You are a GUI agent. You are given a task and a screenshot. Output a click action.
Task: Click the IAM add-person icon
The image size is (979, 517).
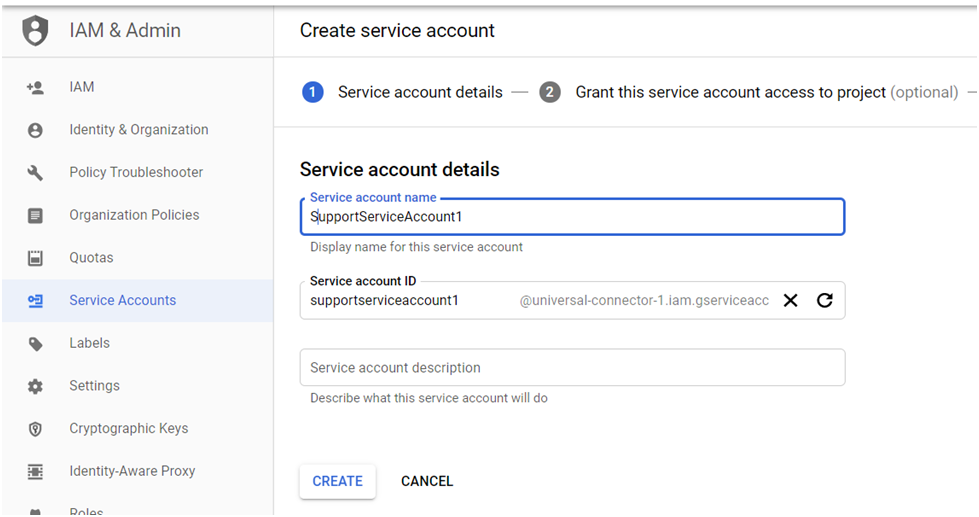pos(35,87)
